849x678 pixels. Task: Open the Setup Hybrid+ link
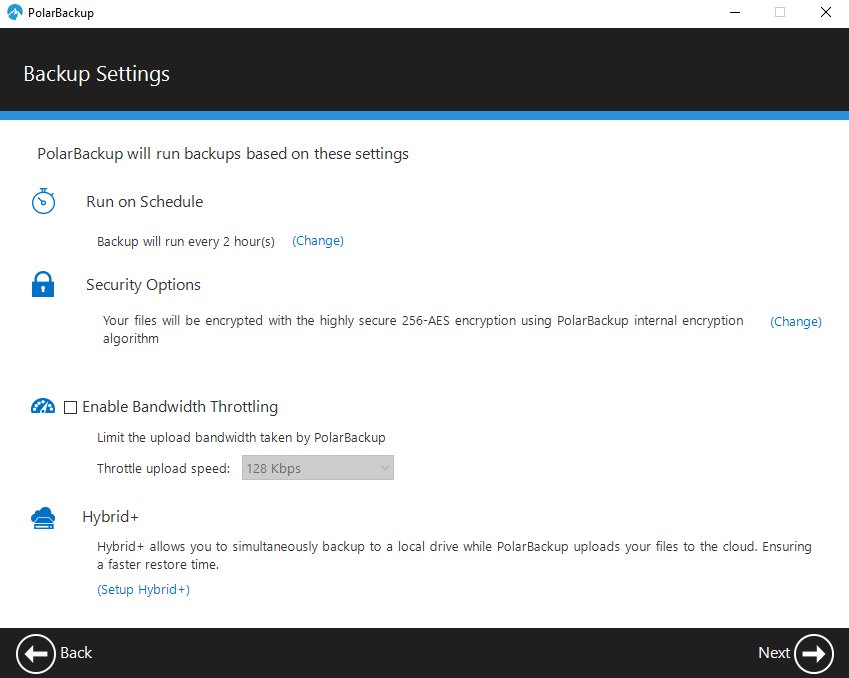click(x=143, y=589)
